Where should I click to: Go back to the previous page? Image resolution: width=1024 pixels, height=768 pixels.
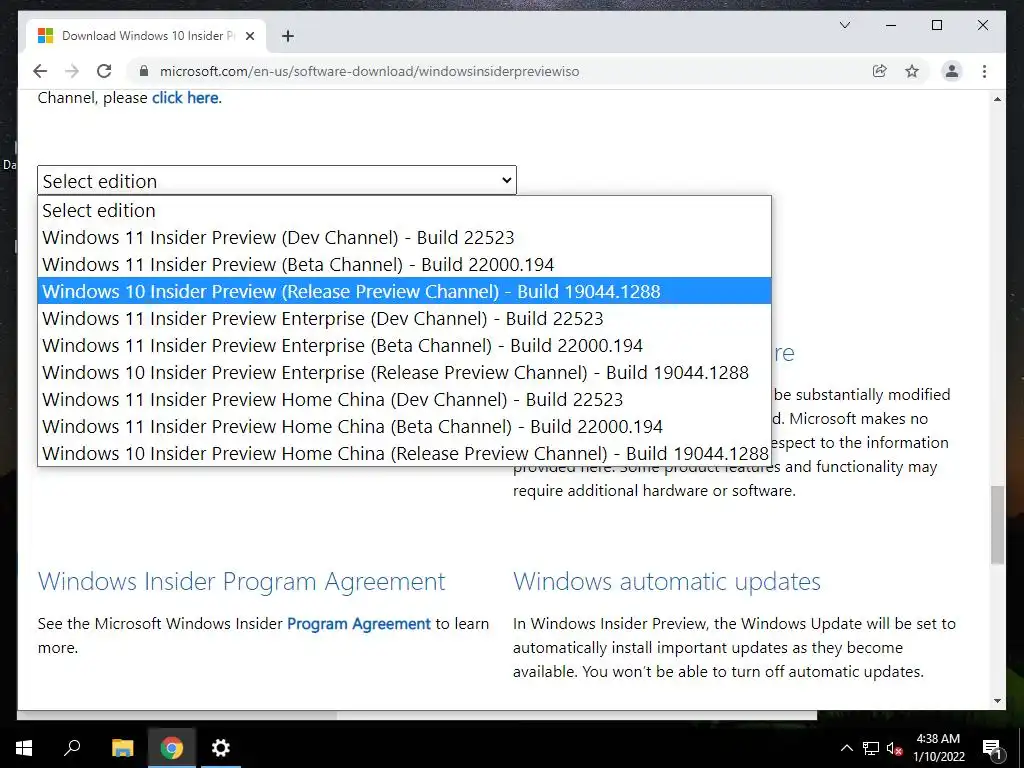tap(40, 71)
